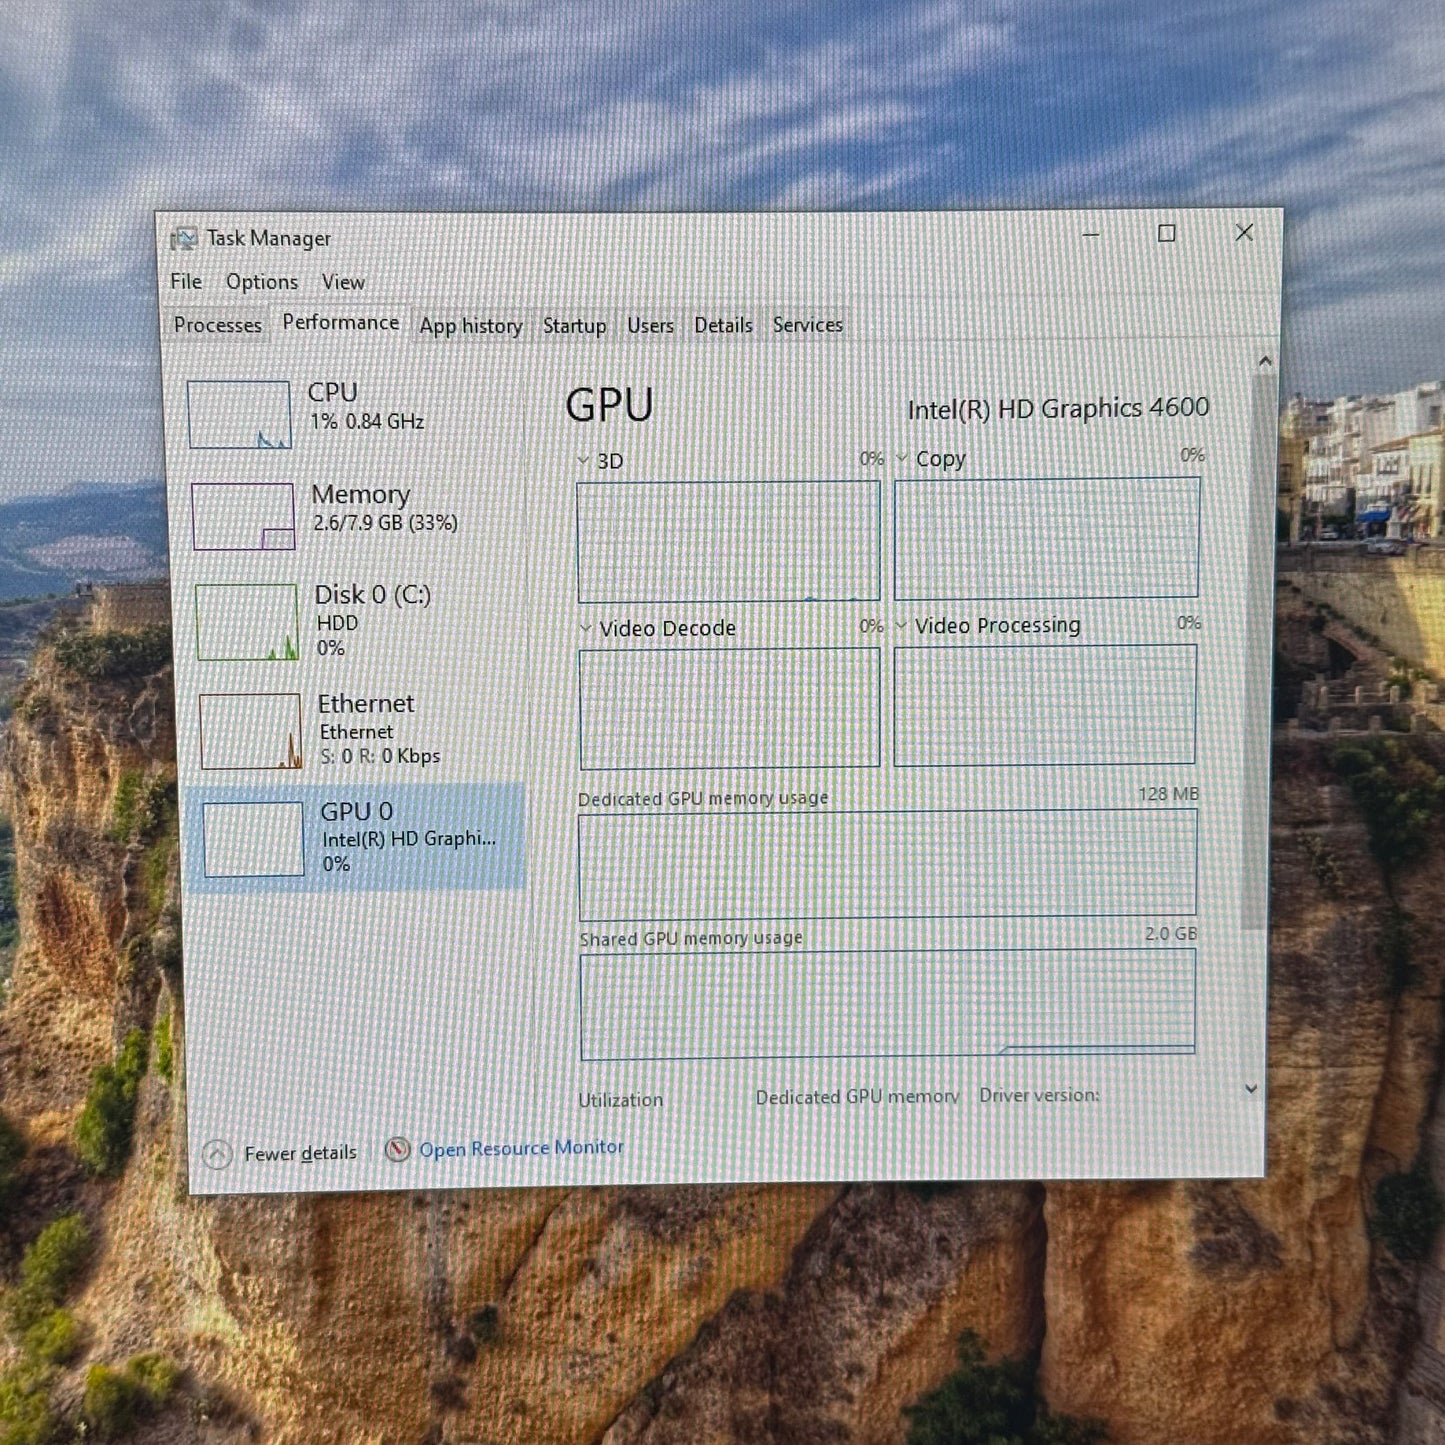Click the 'Driver version:' label
1445x1445 pixels.
[1040, 1095]
